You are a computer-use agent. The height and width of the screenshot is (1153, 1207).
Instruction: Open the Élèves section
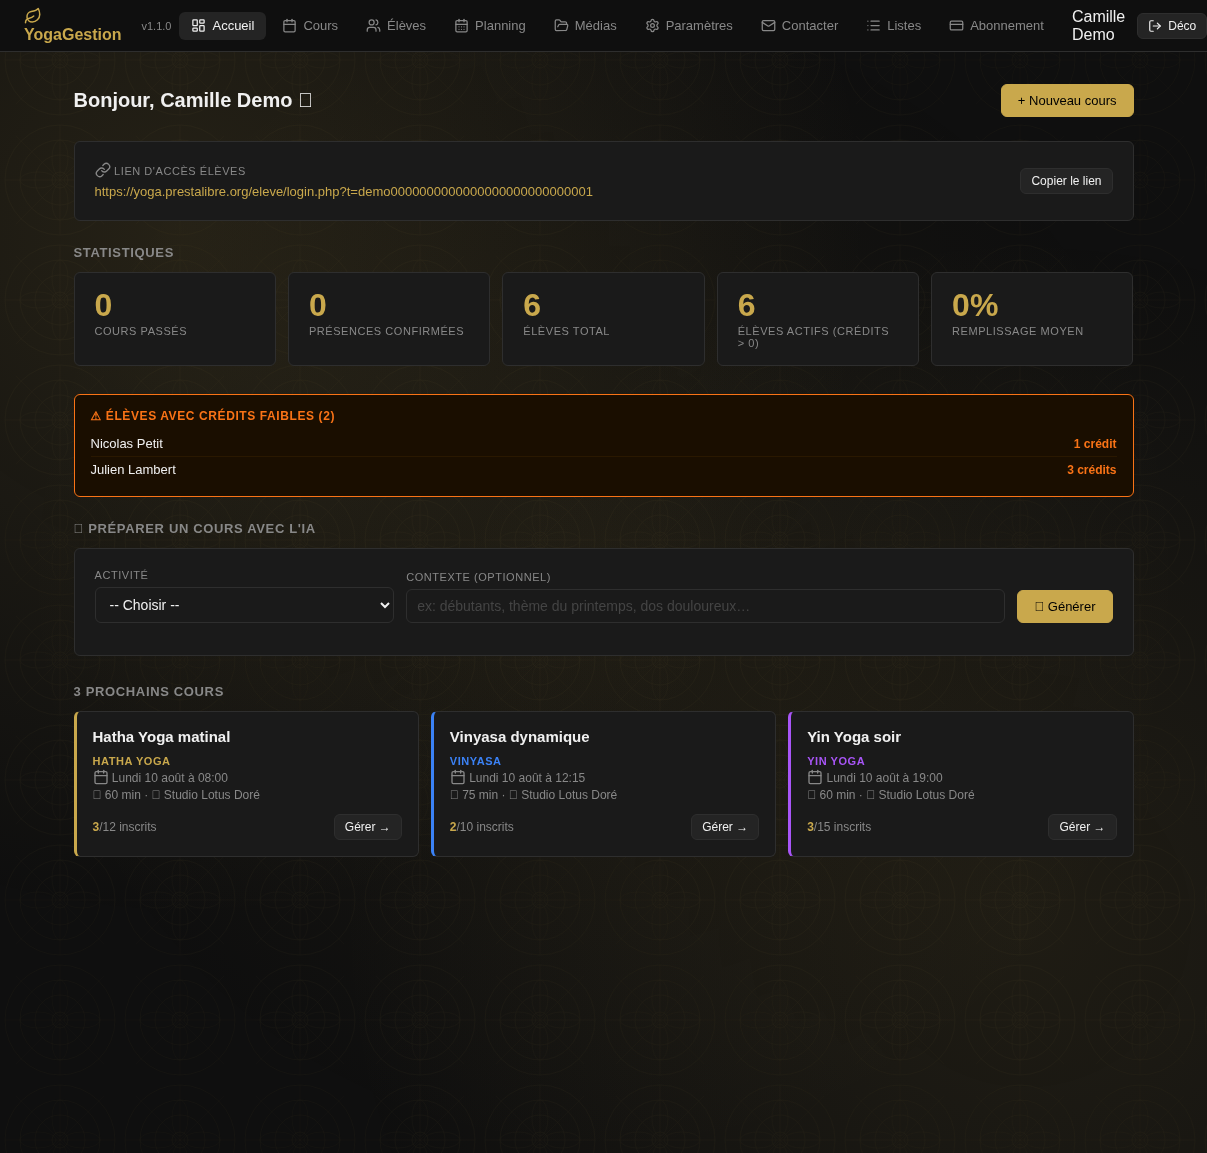click(x=396, y=26)
